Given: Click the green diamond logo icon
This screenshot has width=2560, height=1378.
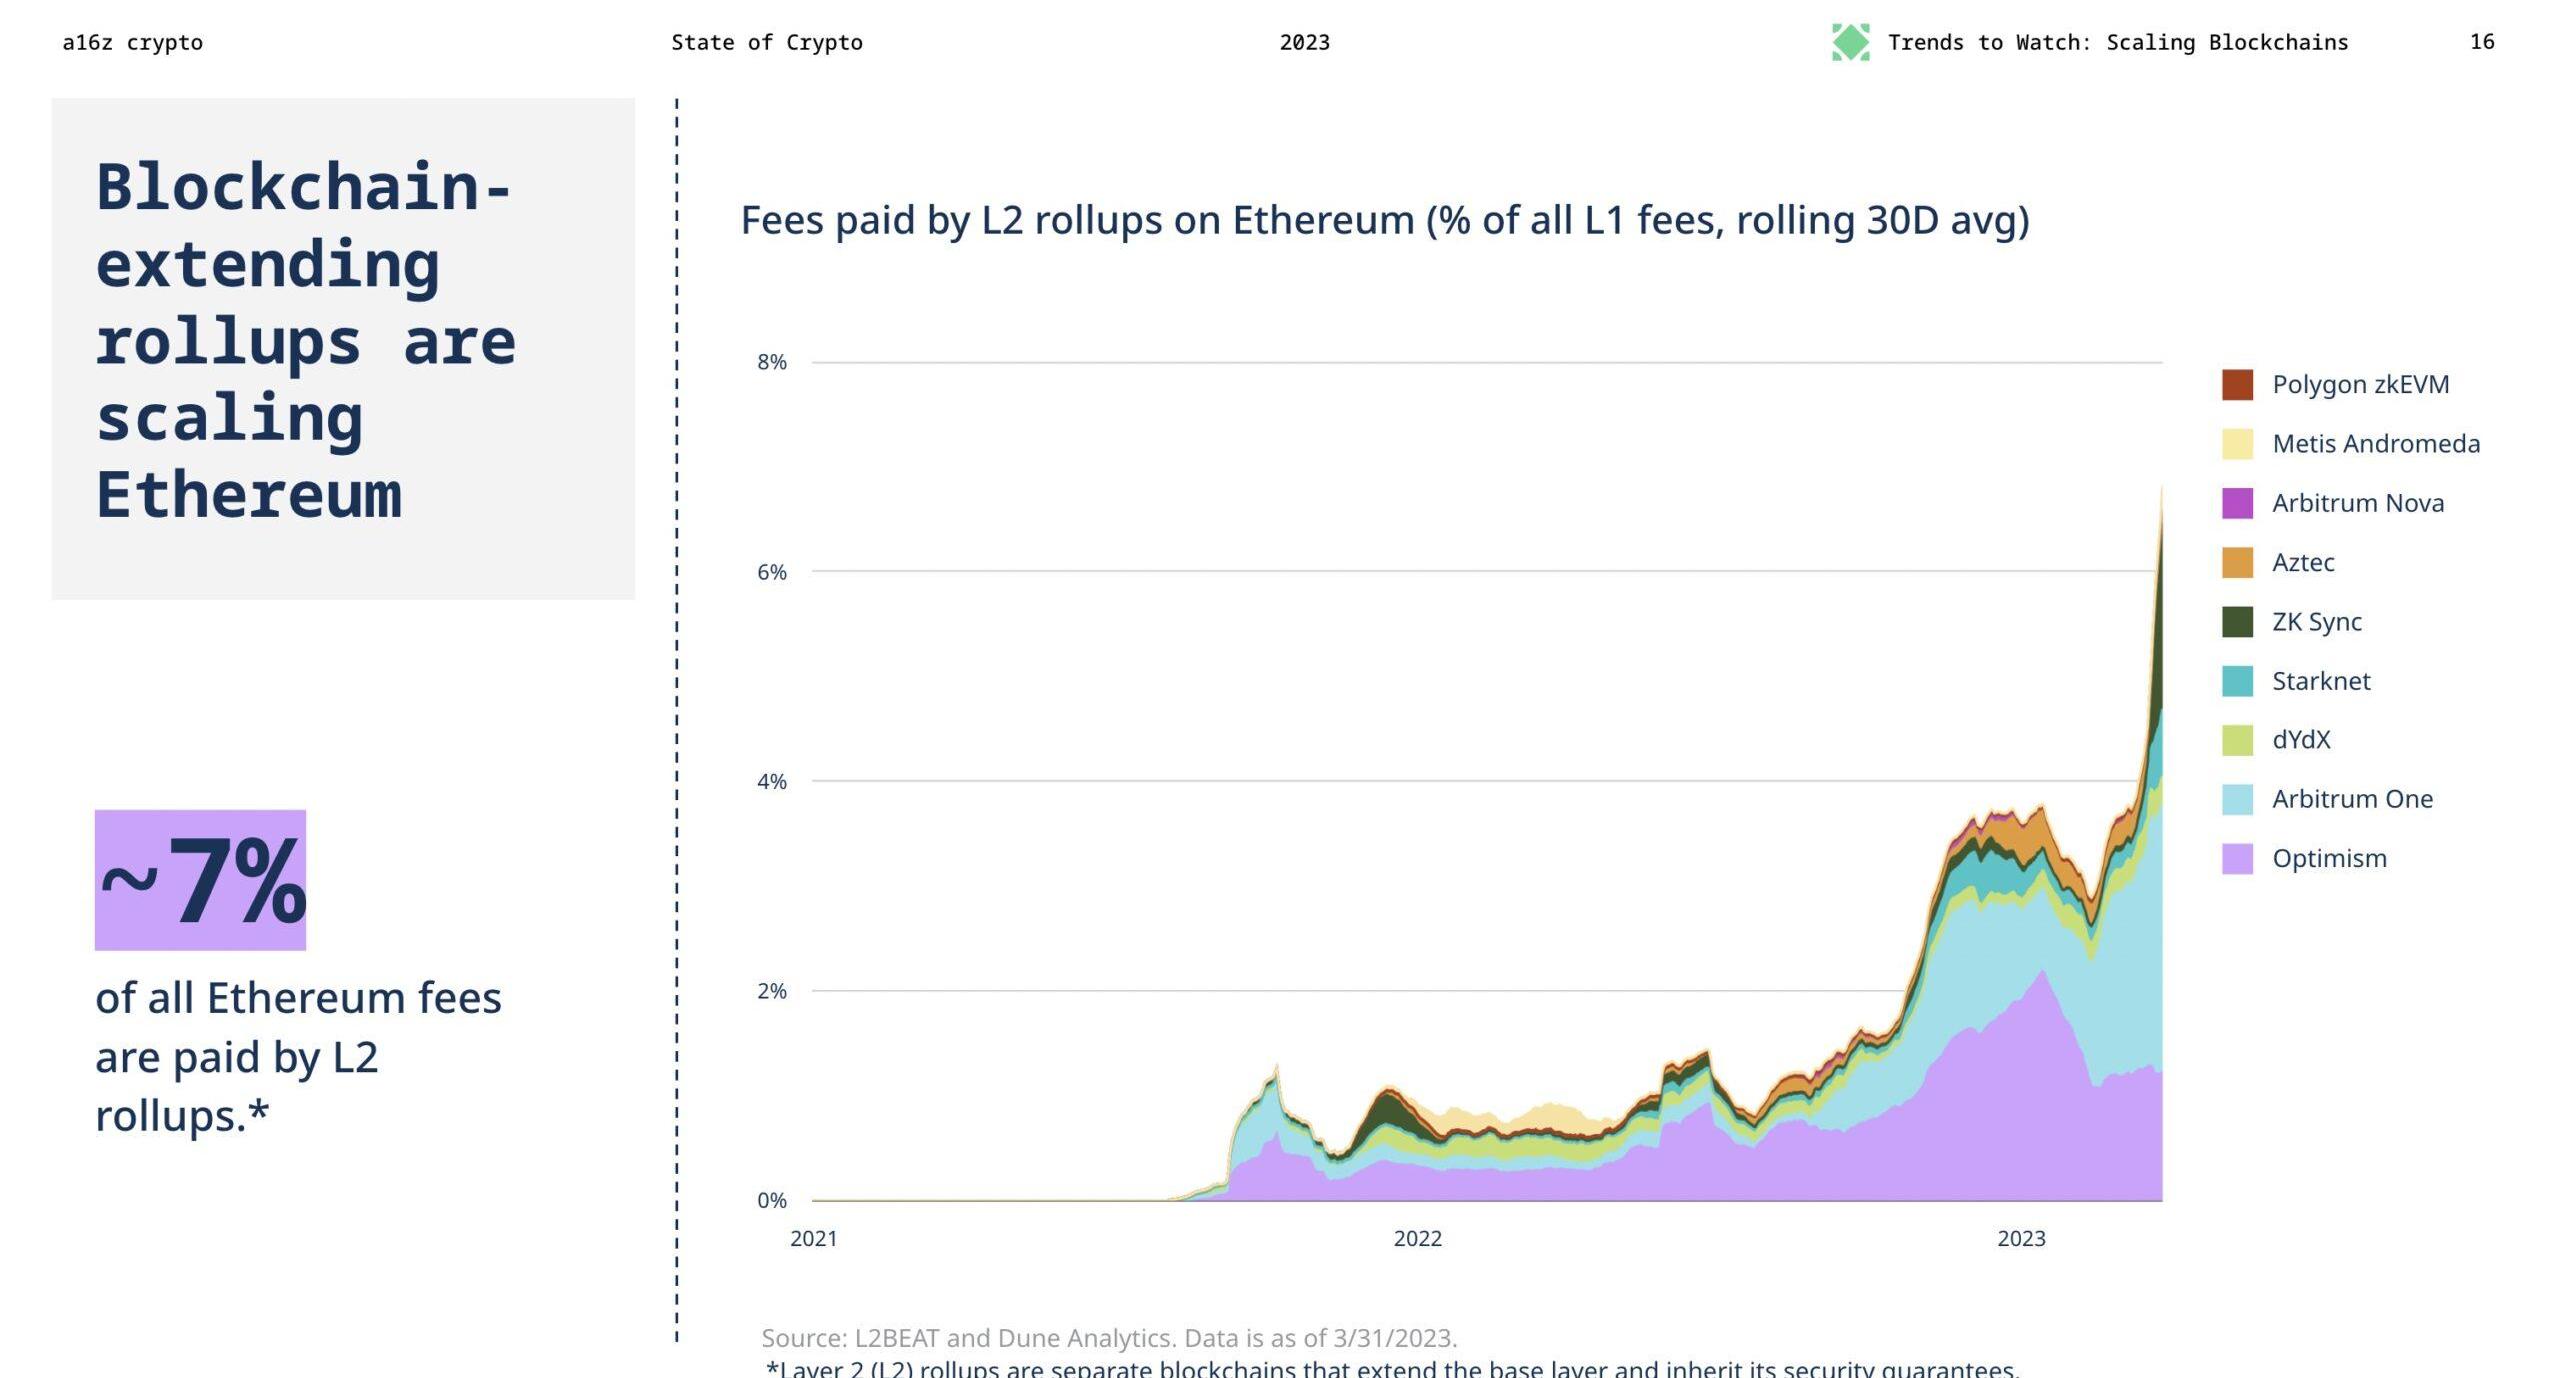Looking at the screenshot, I should tap(1850, 42).
